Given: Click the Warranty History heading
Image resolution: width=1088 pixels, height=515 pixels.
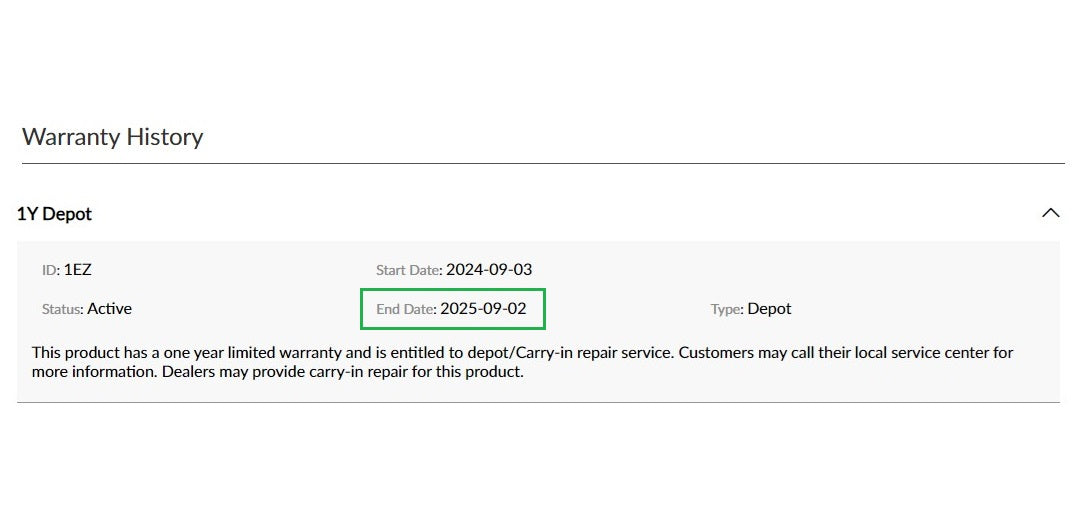Looking at the screenshot, I should click(x=112, y=137).
